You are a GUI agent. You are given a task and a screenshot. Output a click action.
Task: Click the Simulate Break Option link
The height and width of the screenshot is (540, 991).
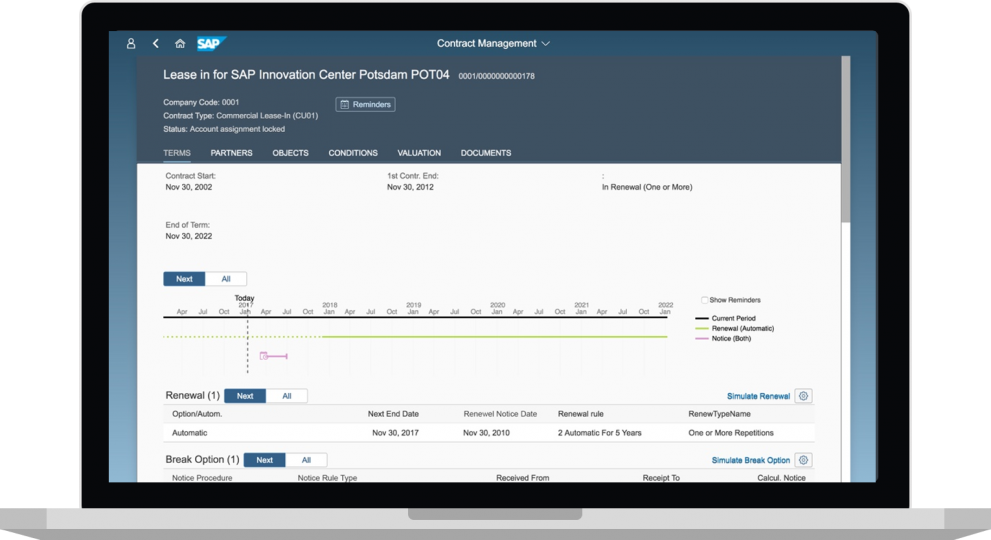tap(751, 460)
